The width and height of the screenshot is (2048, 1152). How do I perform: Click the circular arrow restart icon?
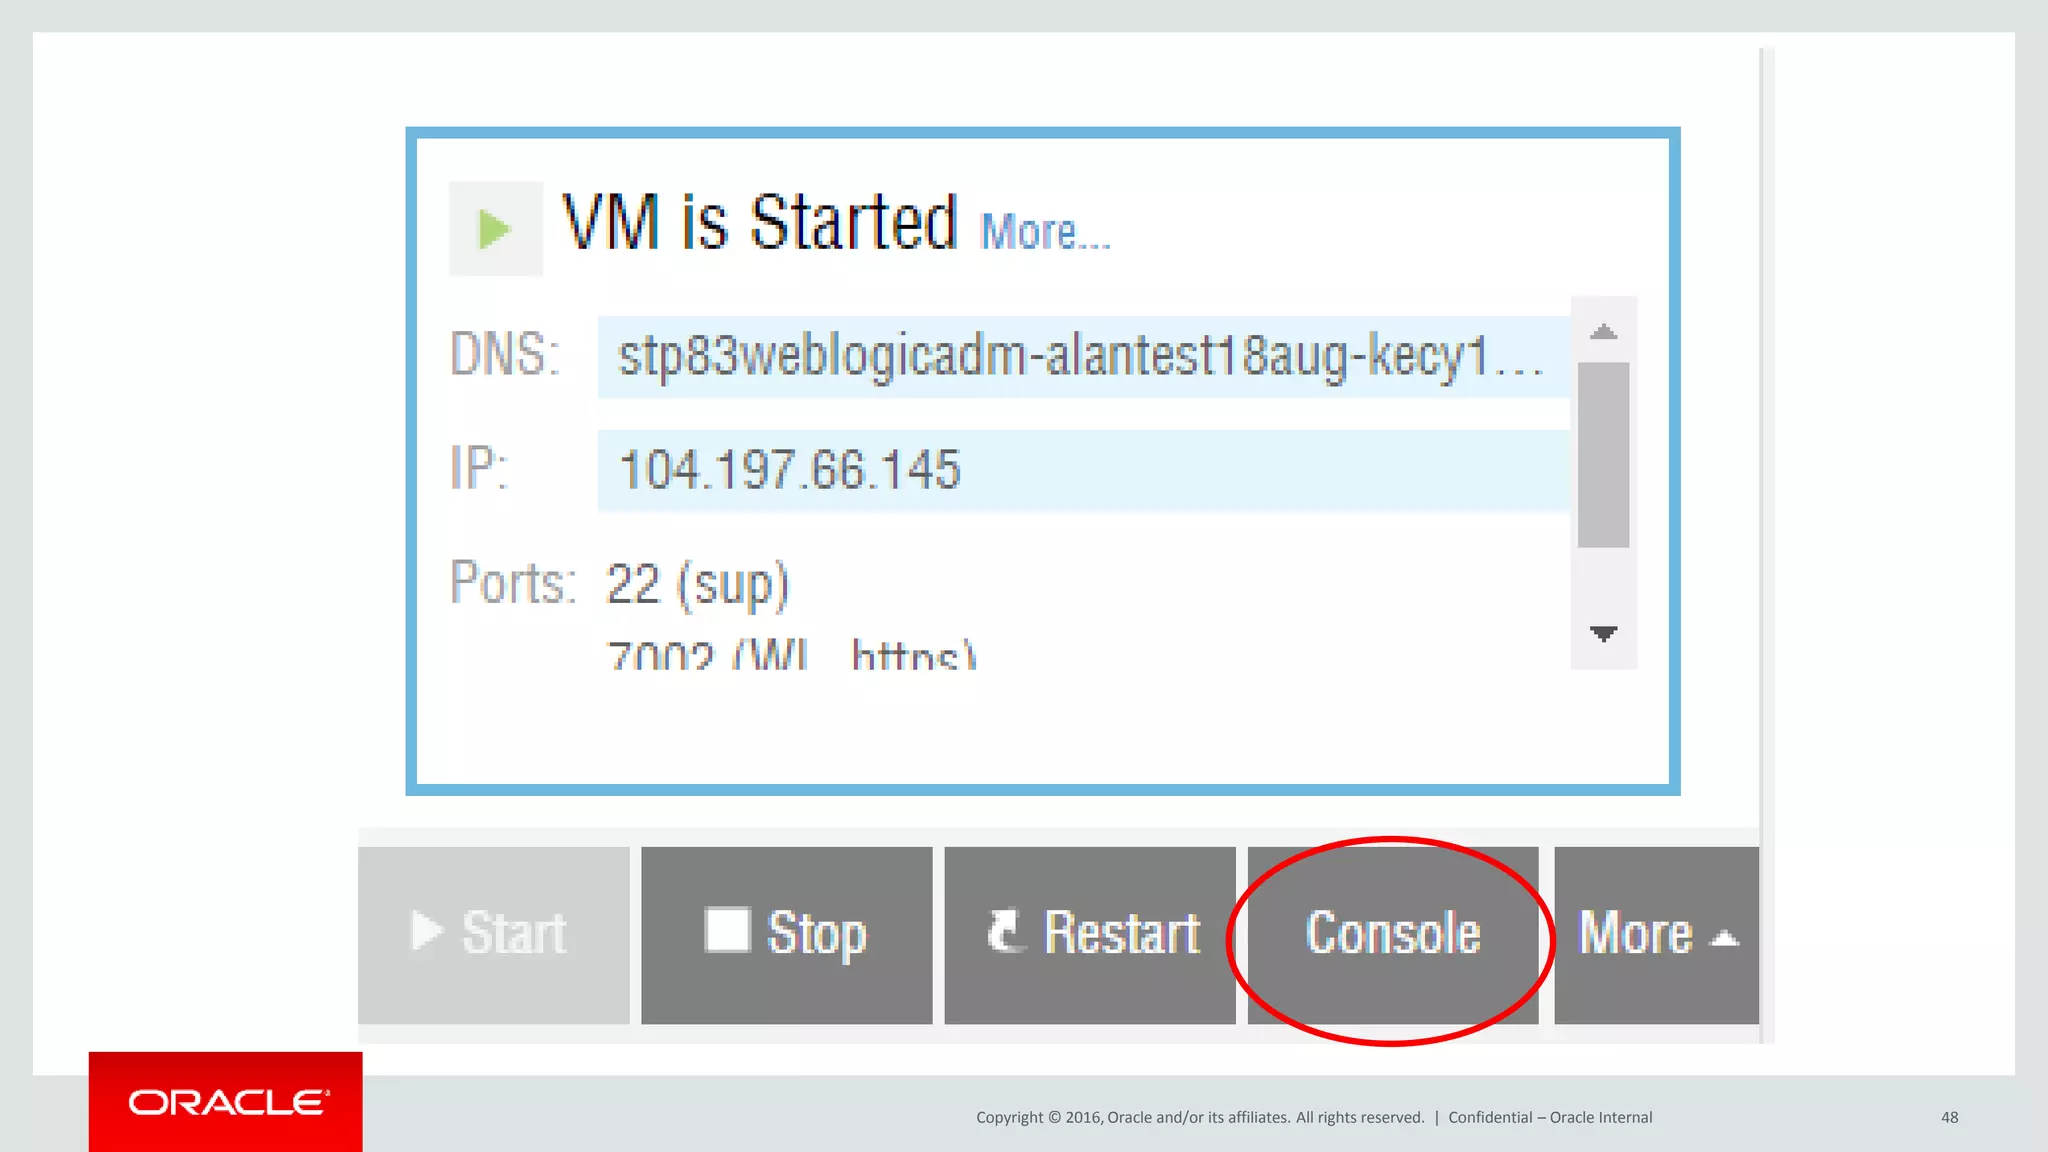coord(1006,930)
